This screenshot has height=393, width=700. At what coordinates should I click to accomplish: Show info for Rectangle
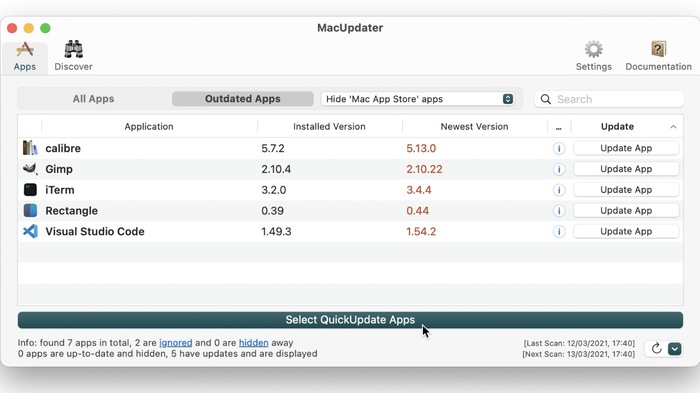tap(559, 211)
